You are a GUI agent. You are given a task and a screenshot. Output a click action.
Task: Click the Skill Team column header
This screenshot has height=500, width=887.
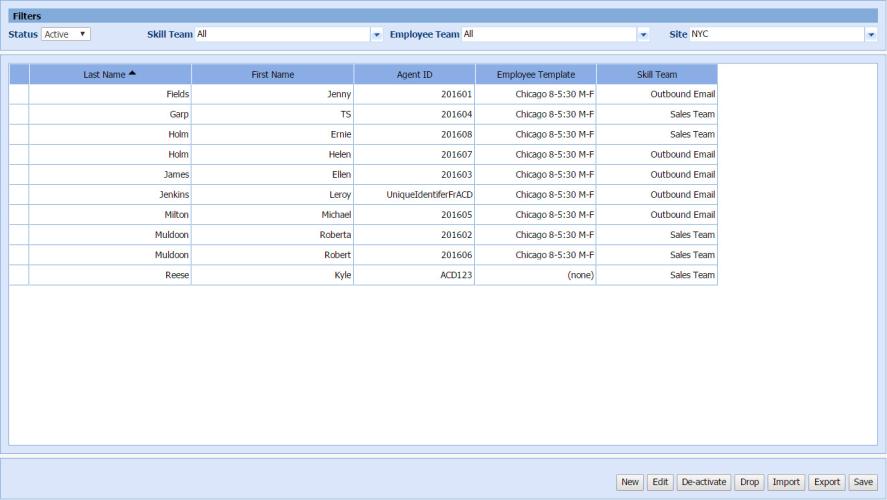click(x=657, y=74)
